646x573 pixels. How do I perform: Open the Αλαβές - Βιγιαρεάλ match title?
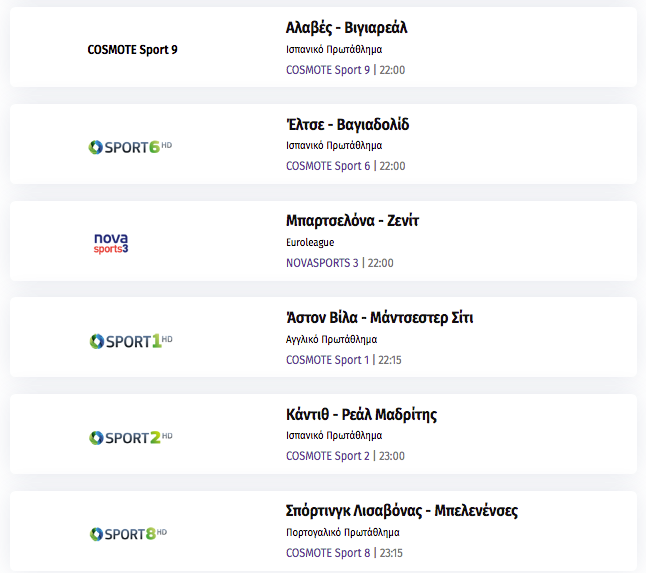346,28
